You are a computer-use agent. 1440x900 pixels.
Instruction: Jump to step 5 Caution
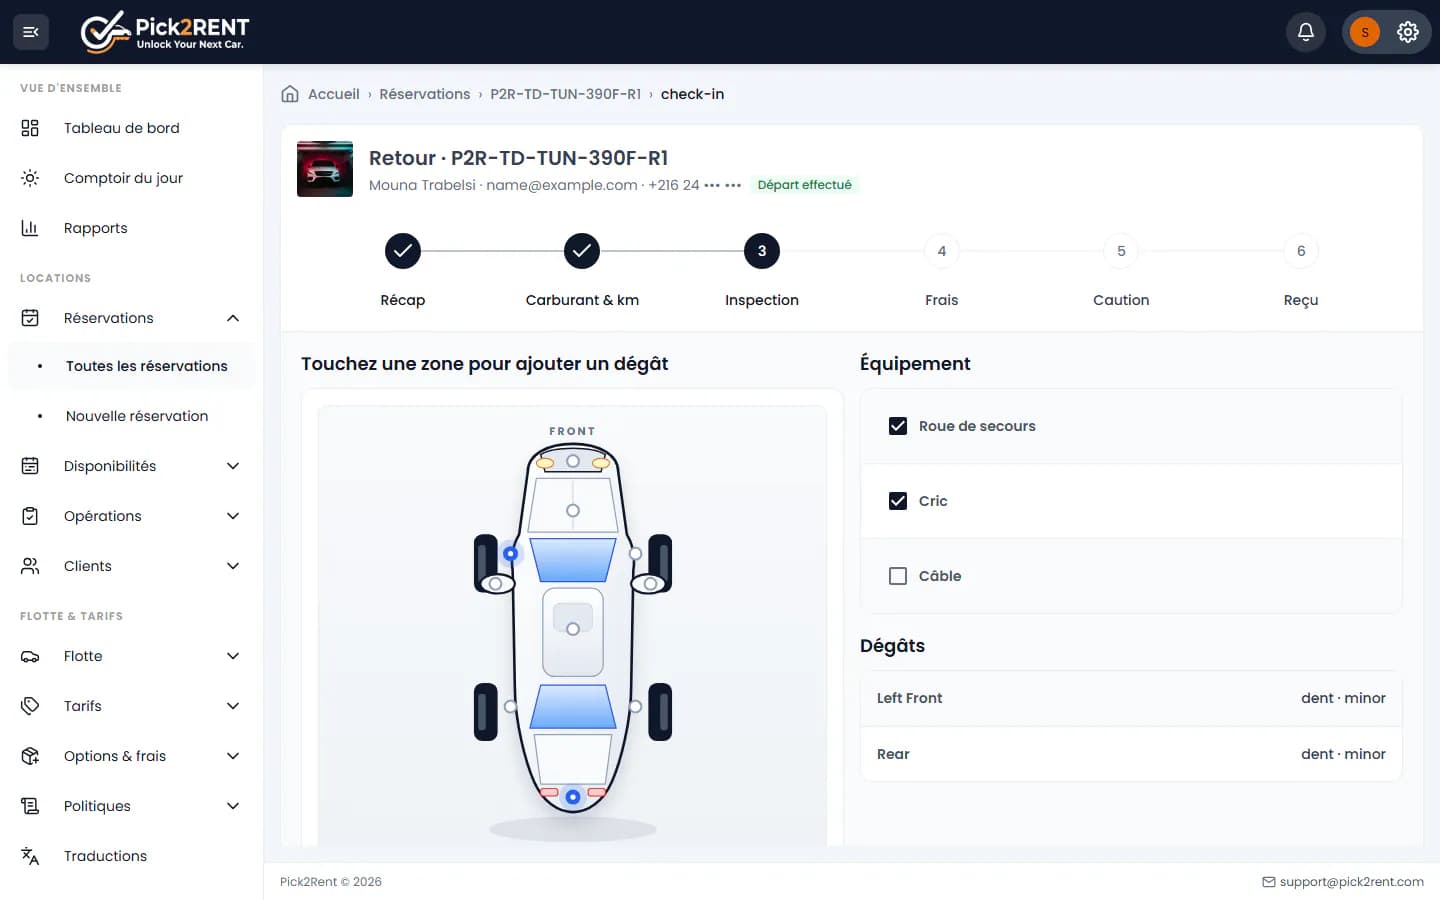[1121, 251]
